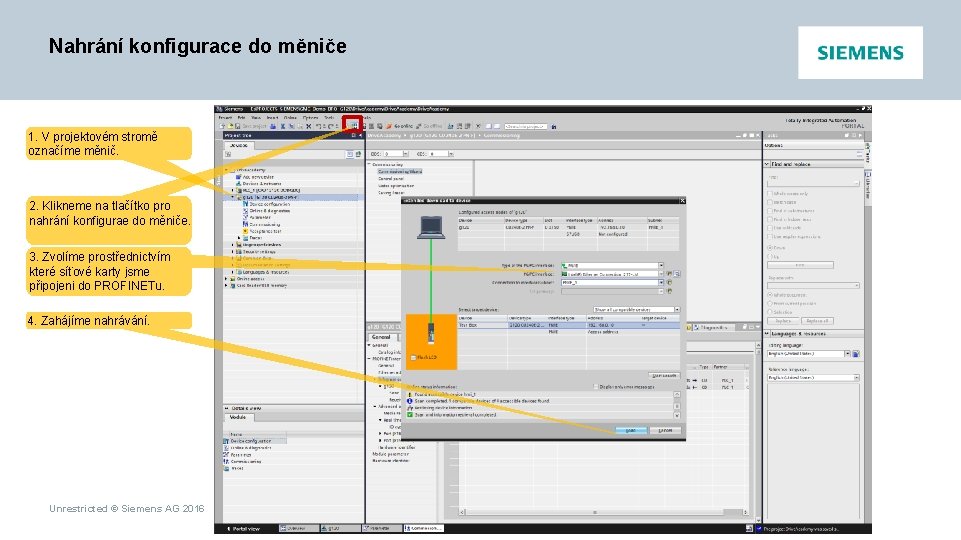961x540 pixels.
Task: Open the Reference language dropdown
Action: (856, 378)
